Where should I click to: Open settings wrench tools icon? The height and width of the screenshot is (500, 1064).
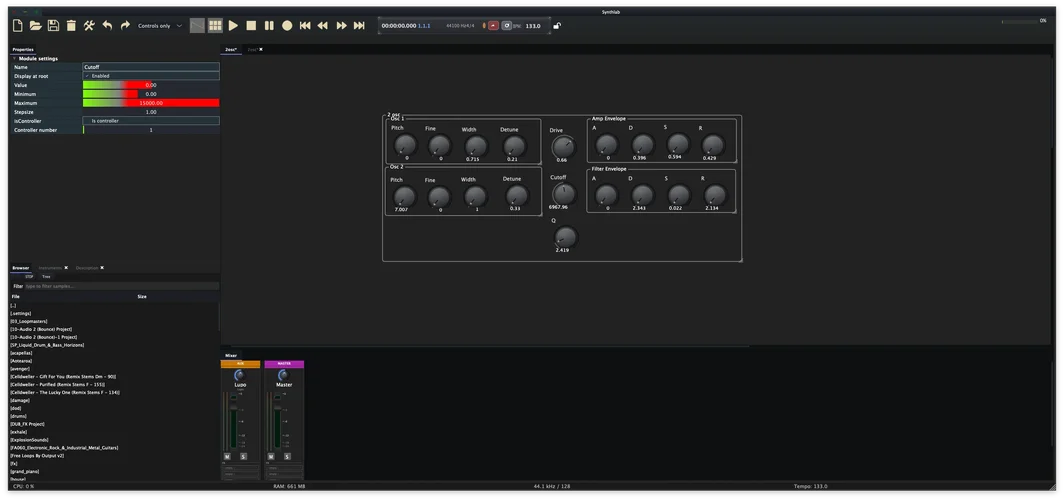89,26
